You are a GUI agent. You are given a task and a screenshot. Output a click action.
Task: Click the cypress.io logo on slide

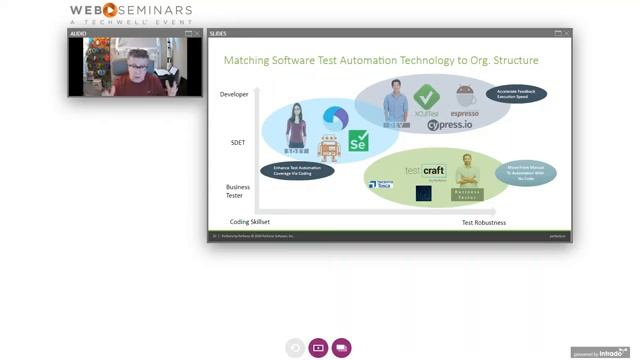pyautogui.click(x=450, y=125)
